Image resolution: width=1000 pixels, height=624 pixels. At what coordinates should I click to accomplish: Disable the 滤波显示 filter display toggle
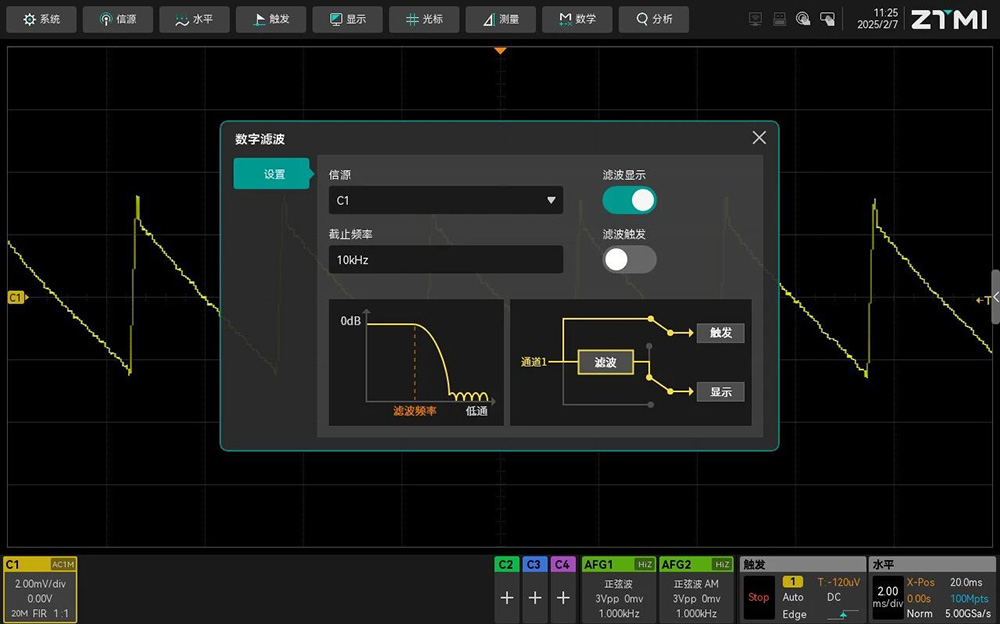(629, 200)
